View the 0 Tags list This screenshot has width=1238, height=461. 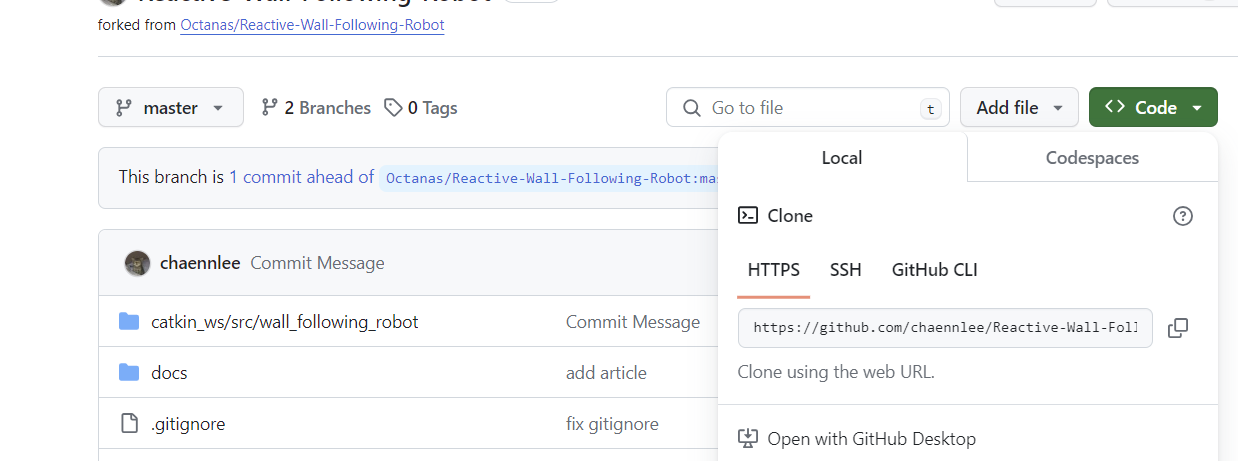click(x=421, y=108)
